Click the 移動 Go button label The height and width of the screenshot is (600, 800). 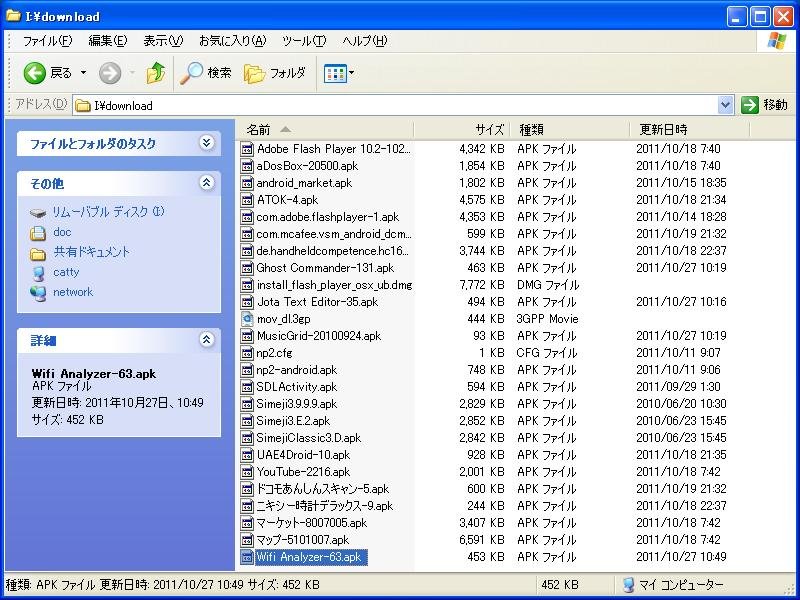coord(775,105)
